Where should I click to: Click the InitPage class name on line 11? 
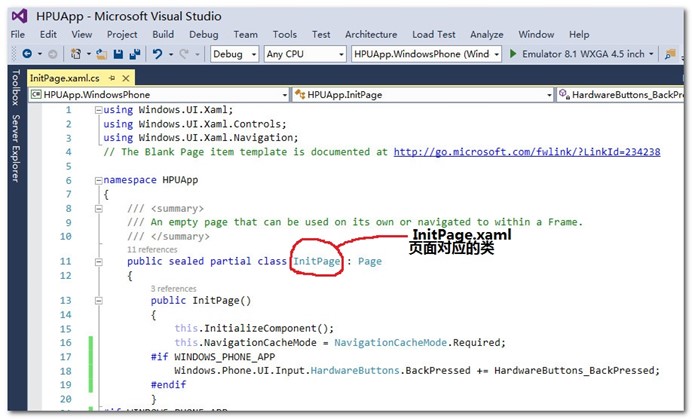tap(317, 261)
